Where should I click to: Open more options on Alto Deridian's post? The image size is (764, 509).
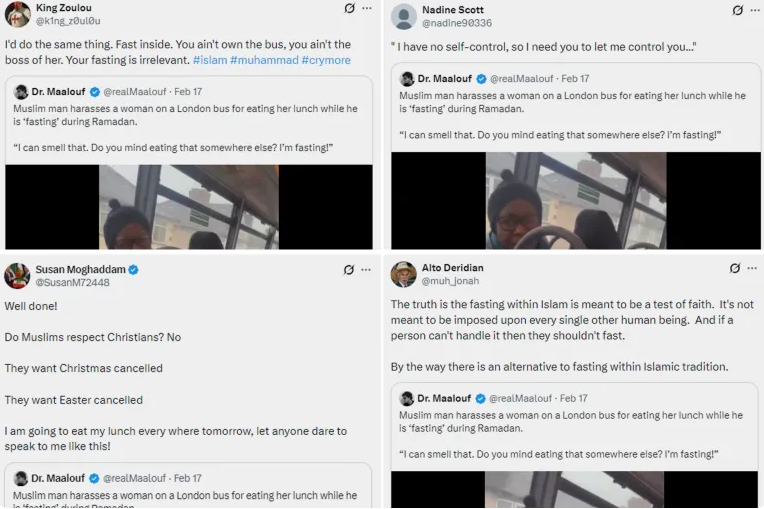coord(755,268)
